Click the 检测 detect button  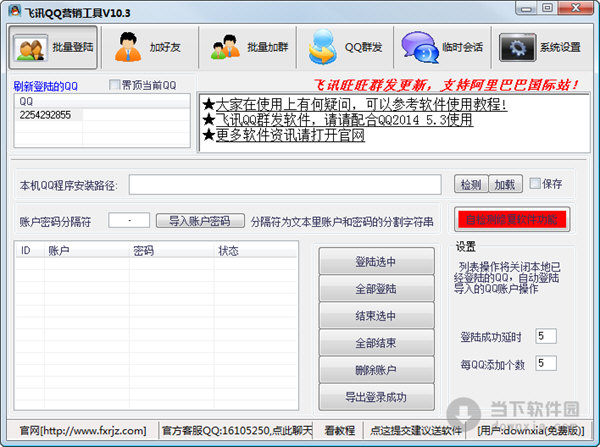[472, 185]
